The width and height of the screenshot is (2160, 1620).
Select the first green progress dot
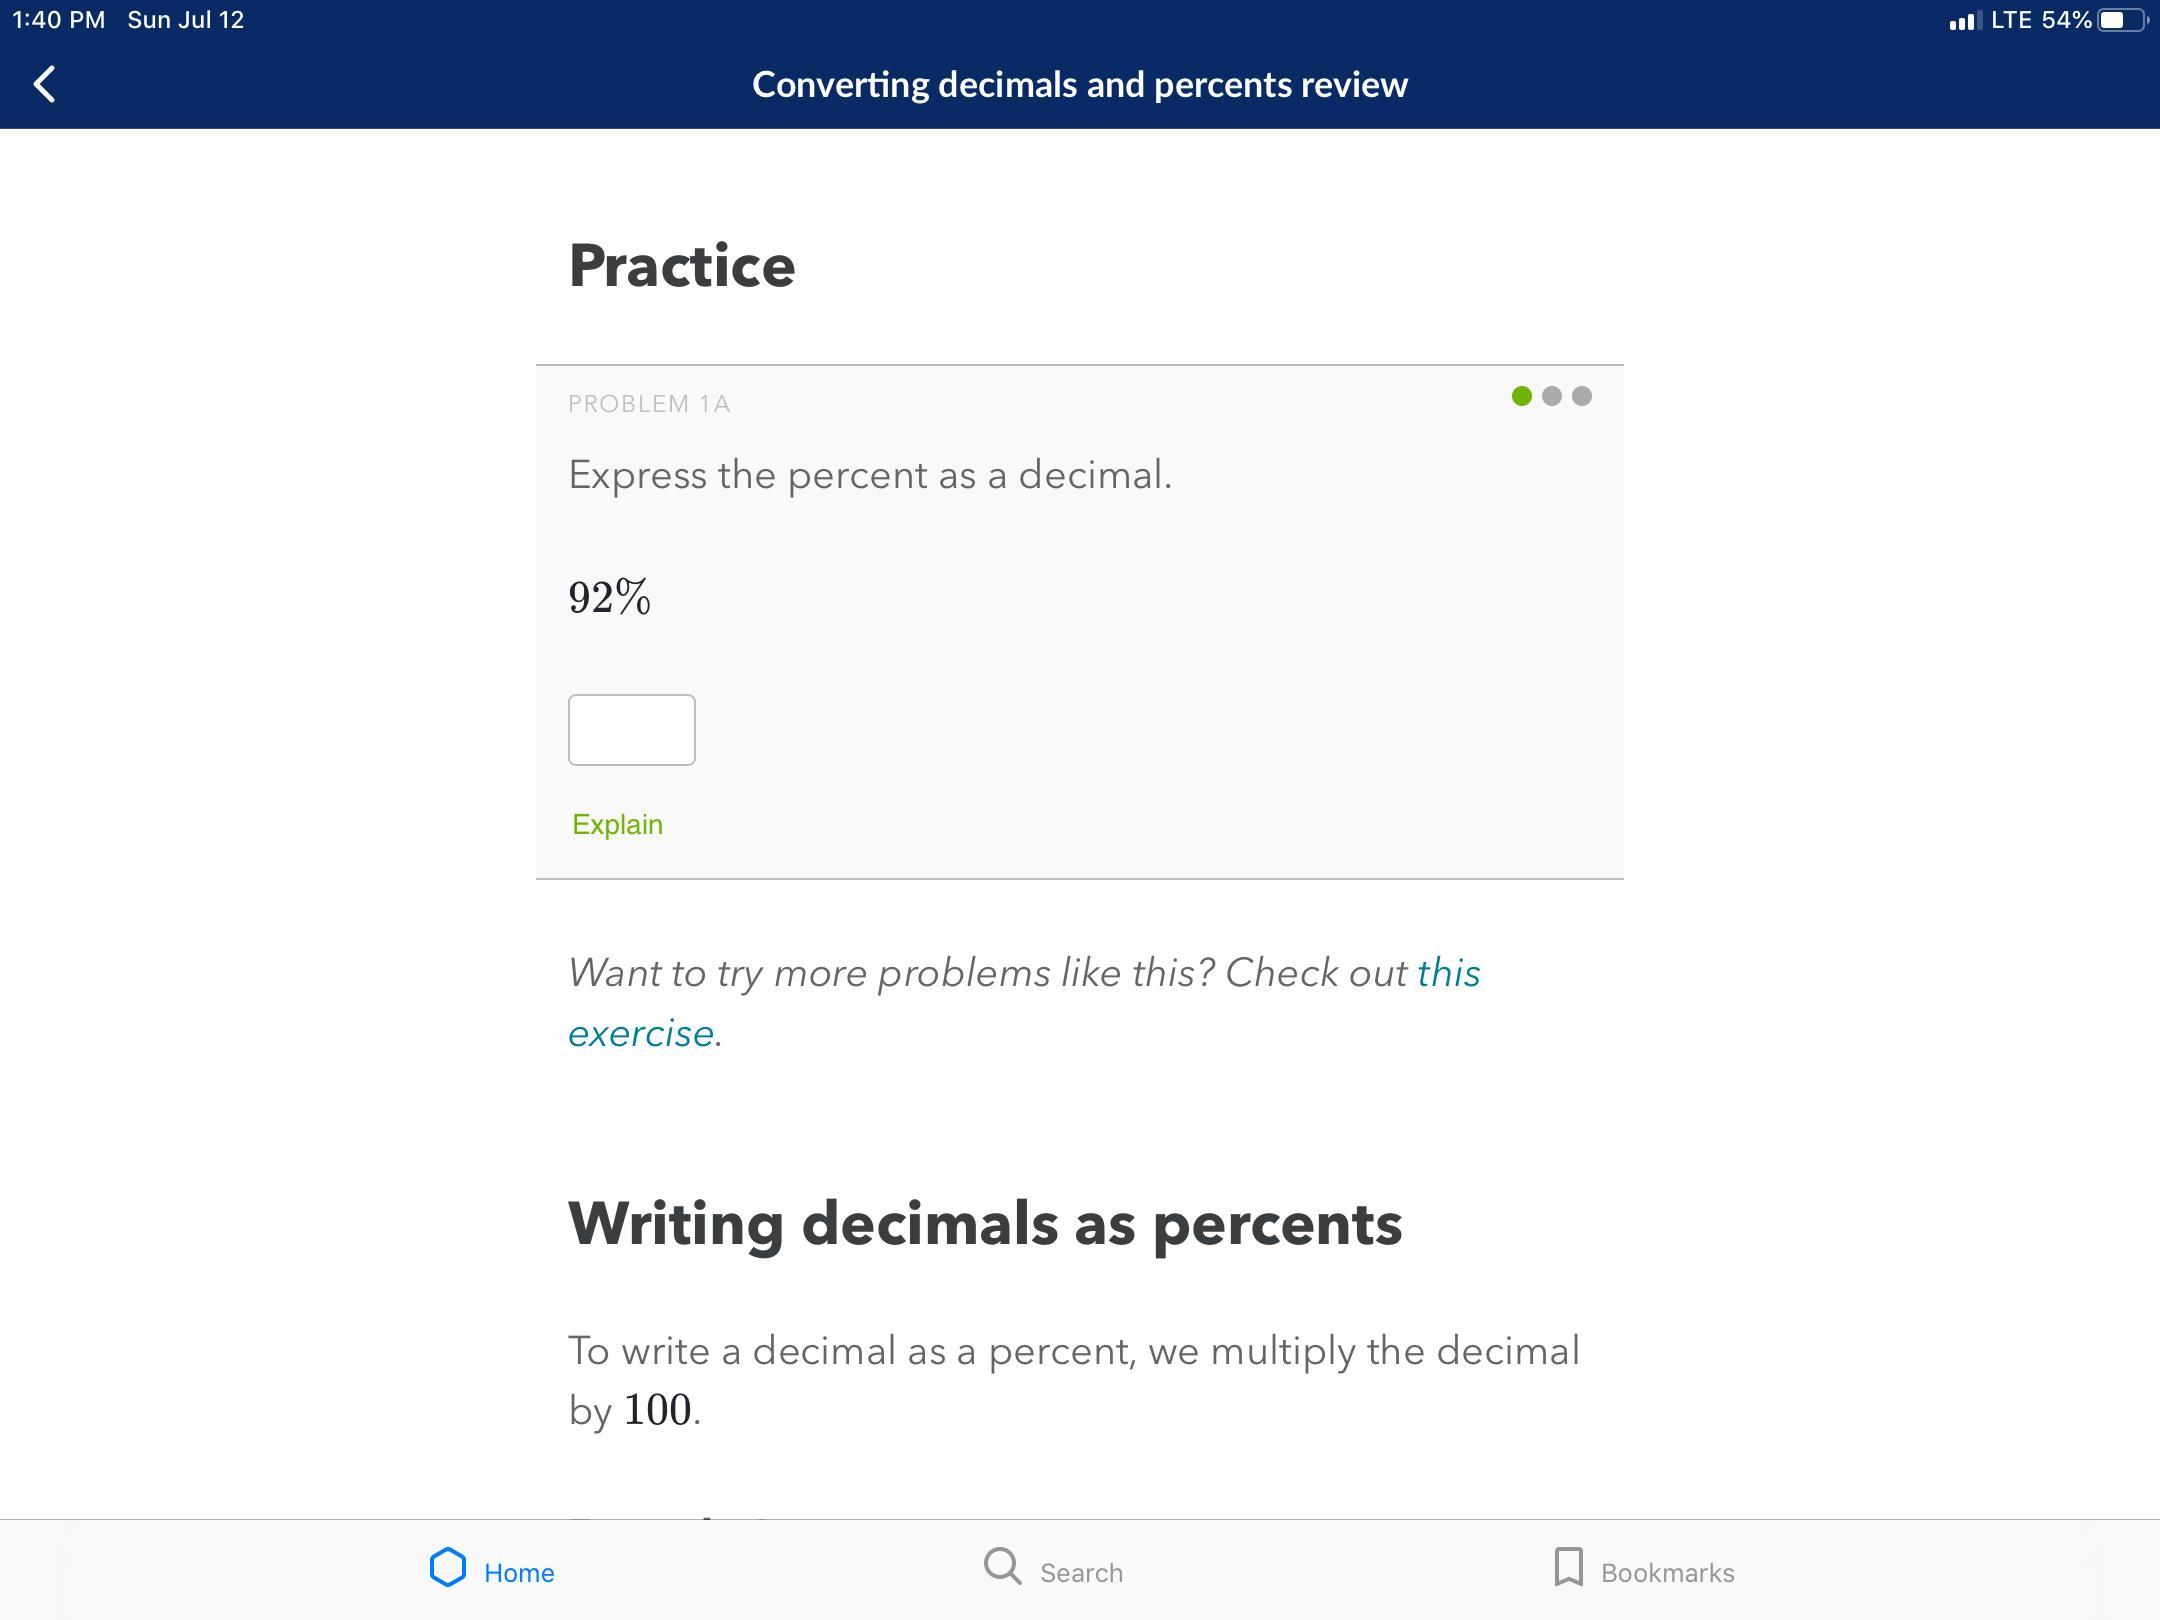pos(1521,396)
